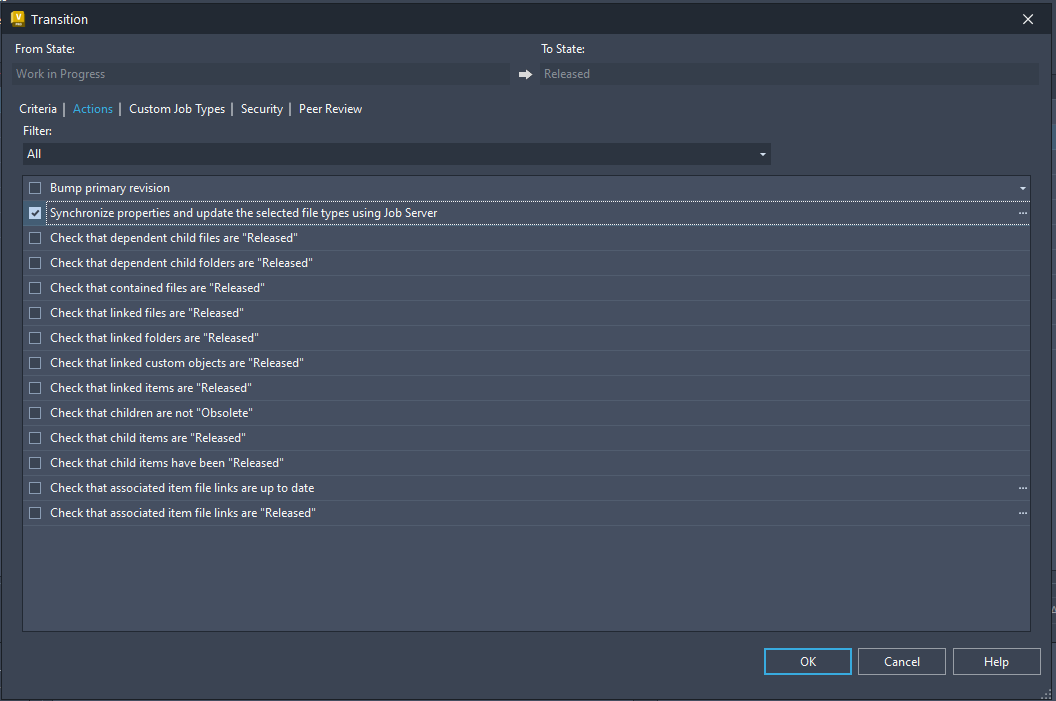
Task: Enable the Bump primary revision action
Action: point(34,187)
